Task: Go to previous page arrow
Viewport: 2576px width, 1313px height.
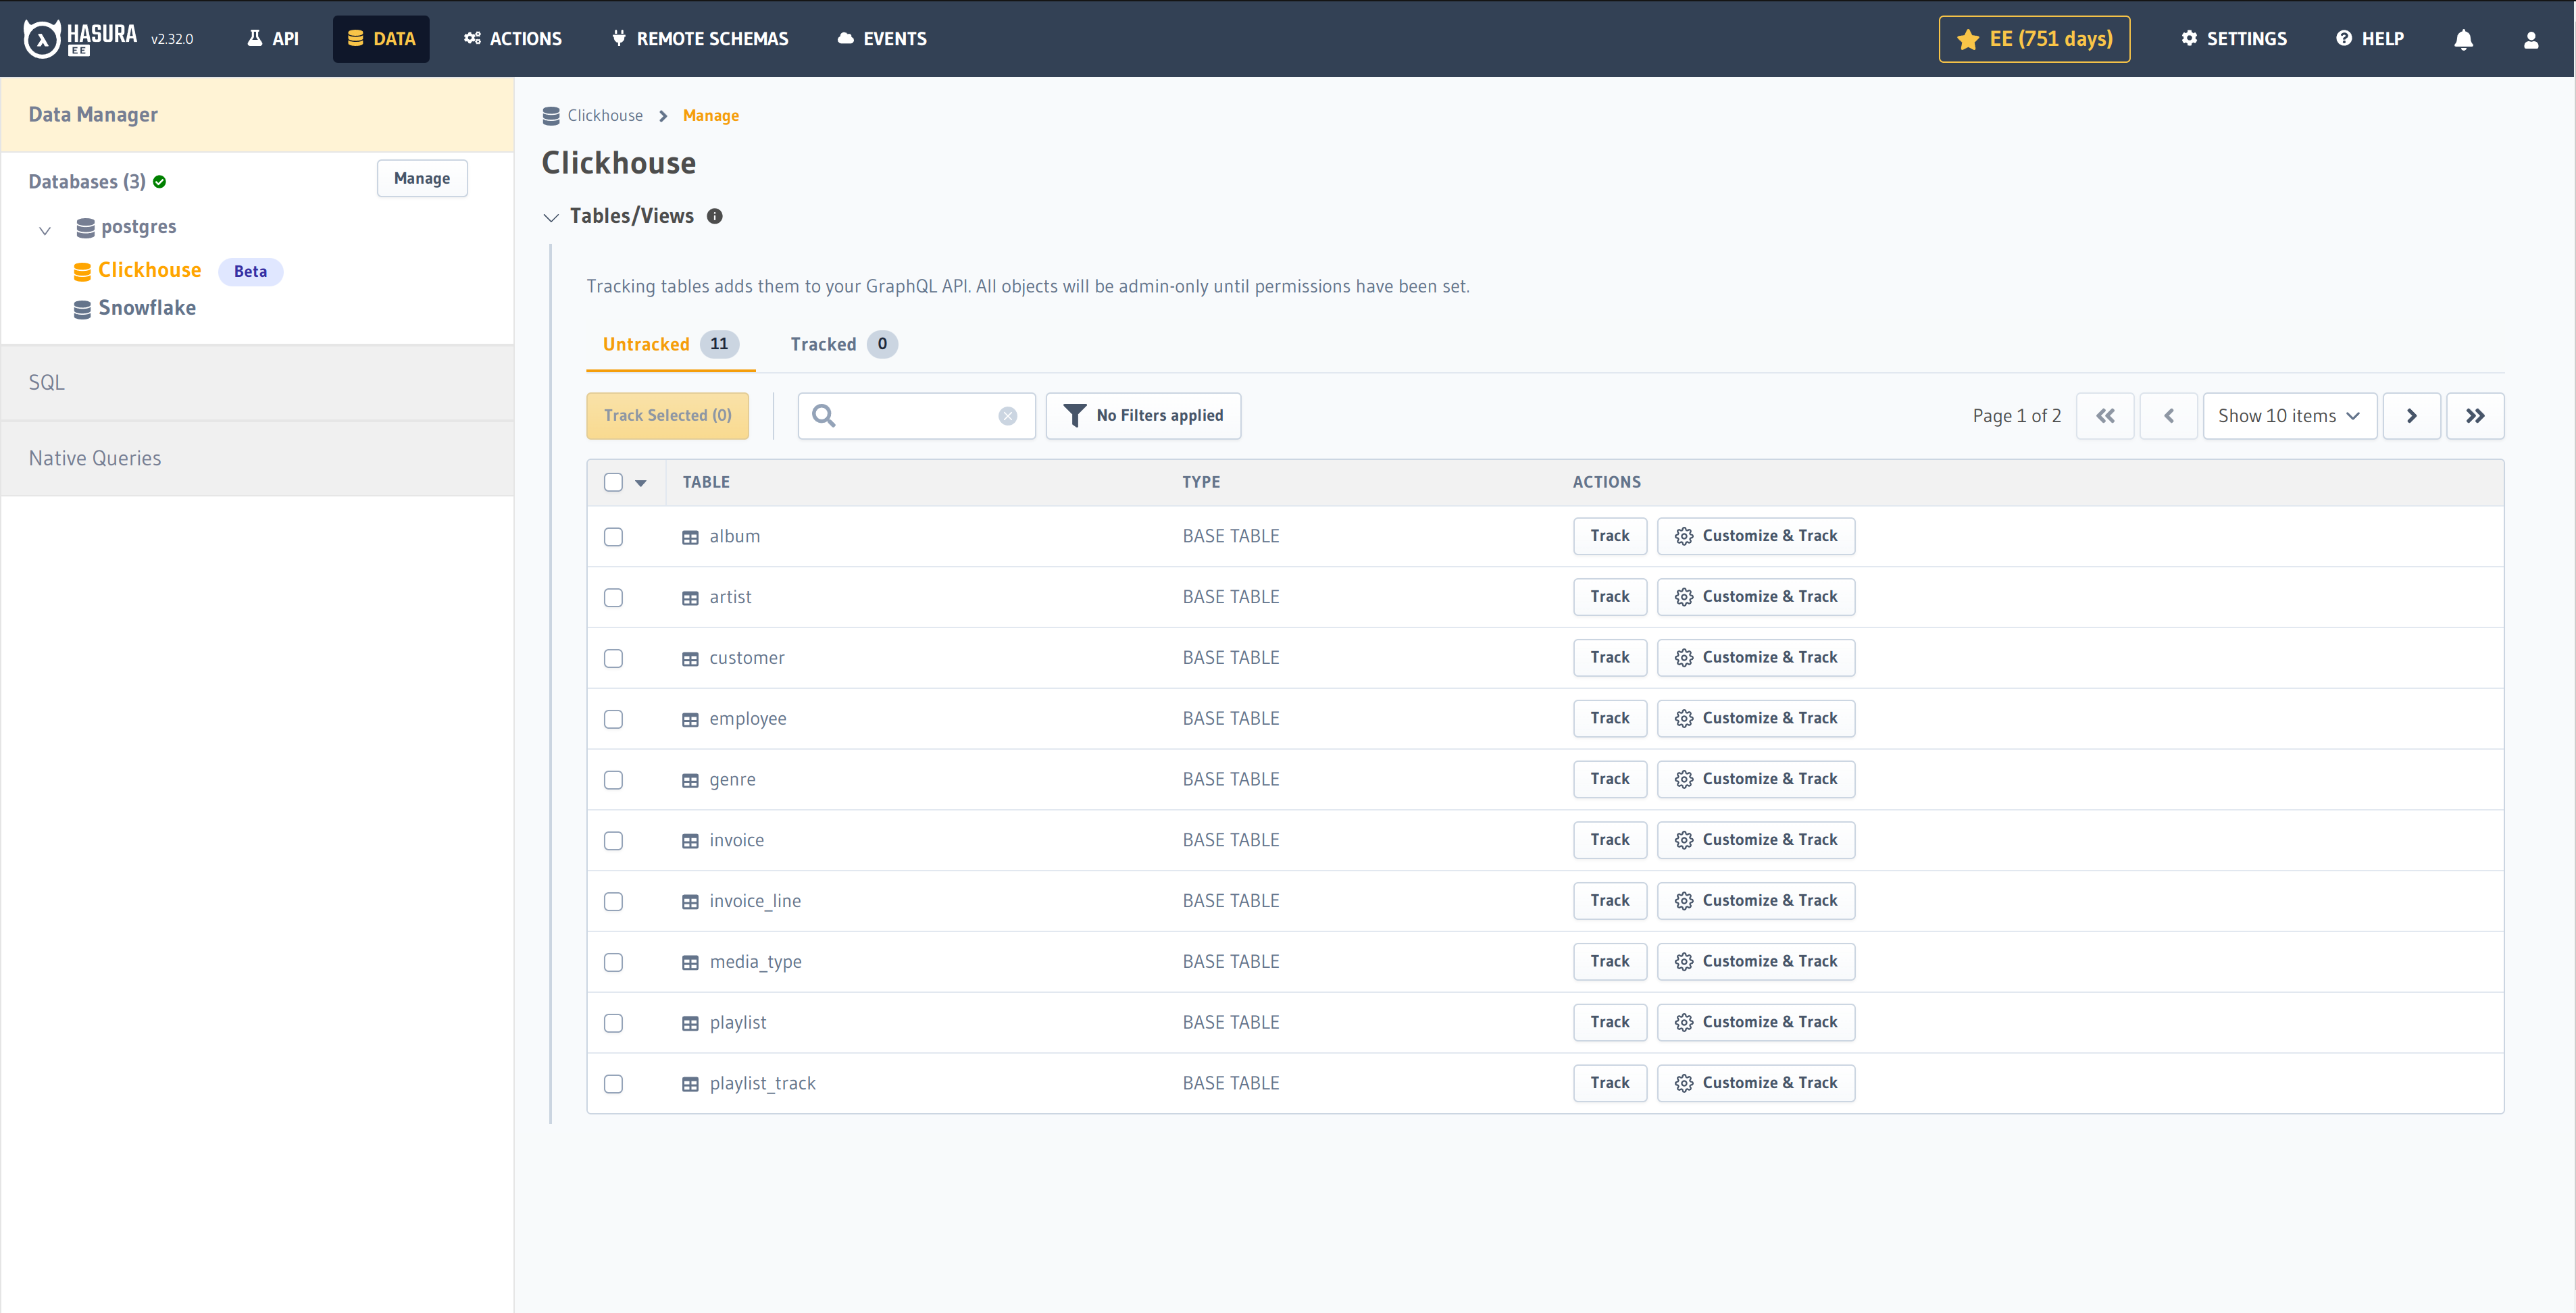Action: coord(2168,416)
